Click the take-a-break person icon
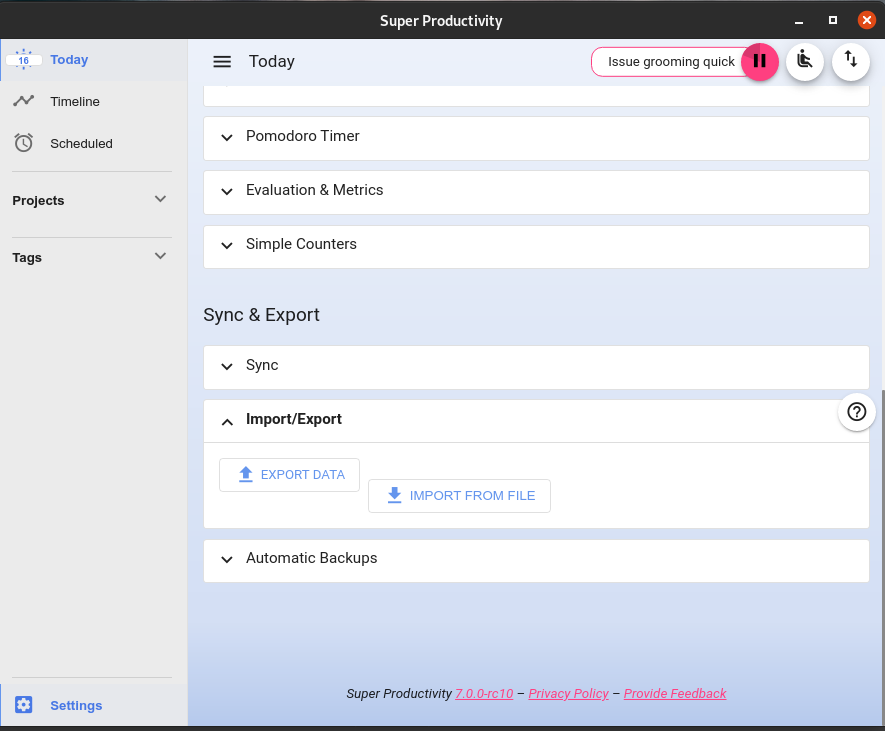The width and height of the screenshot is (885, 731). [805, 60]
